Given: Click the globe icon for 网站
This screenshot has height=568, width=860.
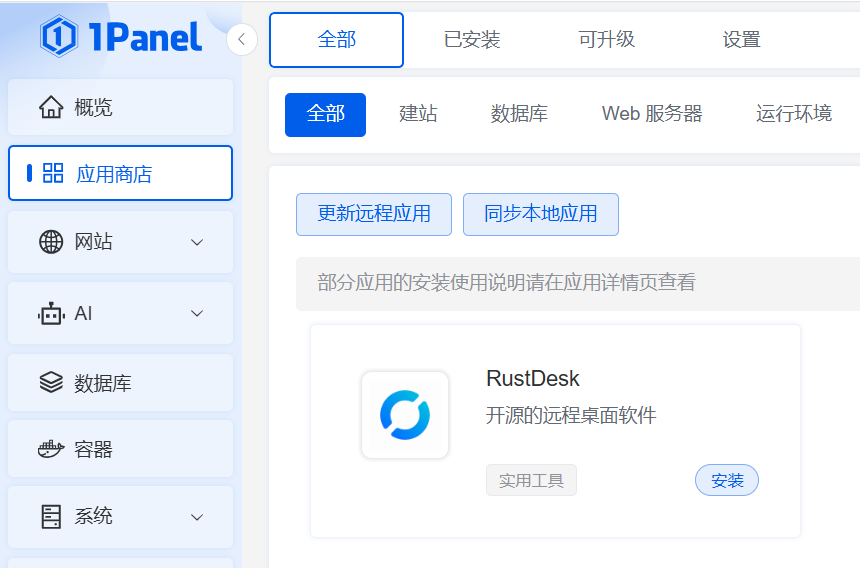Looking at the screenshot, I should tap(51, 241).
